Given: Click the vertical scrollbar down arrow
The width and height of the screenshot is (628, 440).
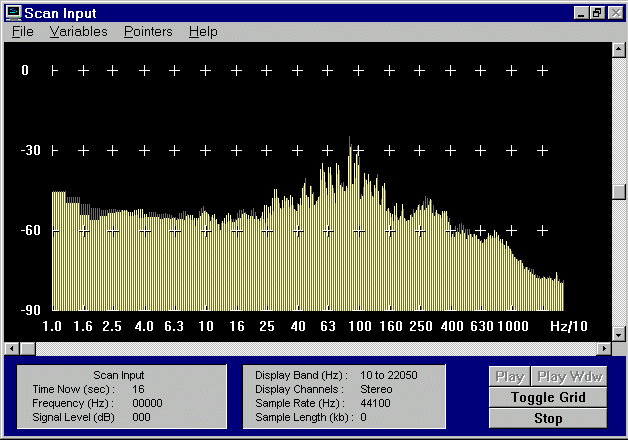Looking at the screenshot, I should [619, 333].
